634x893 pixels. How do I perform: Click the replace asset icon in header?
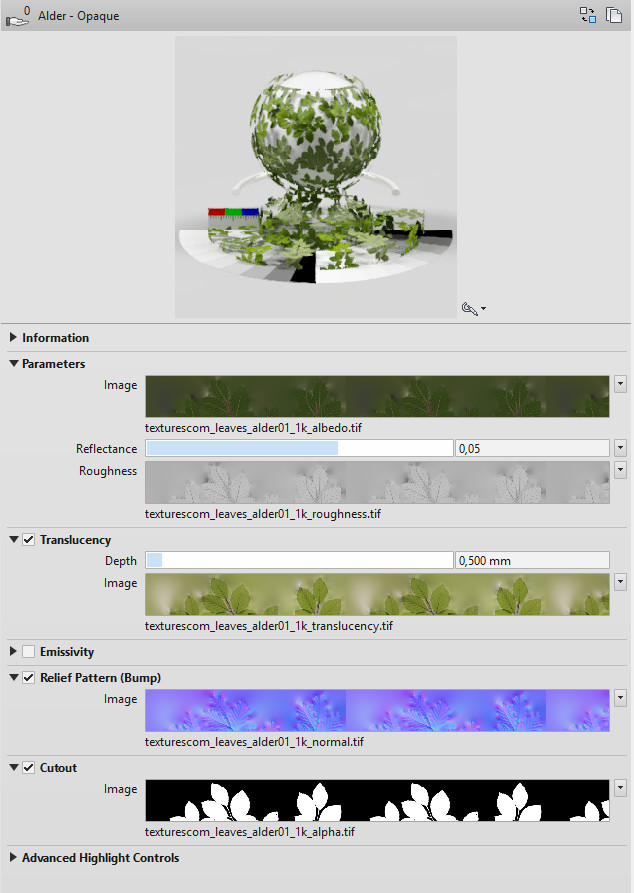pyautogui.click(x=588, y=15)
